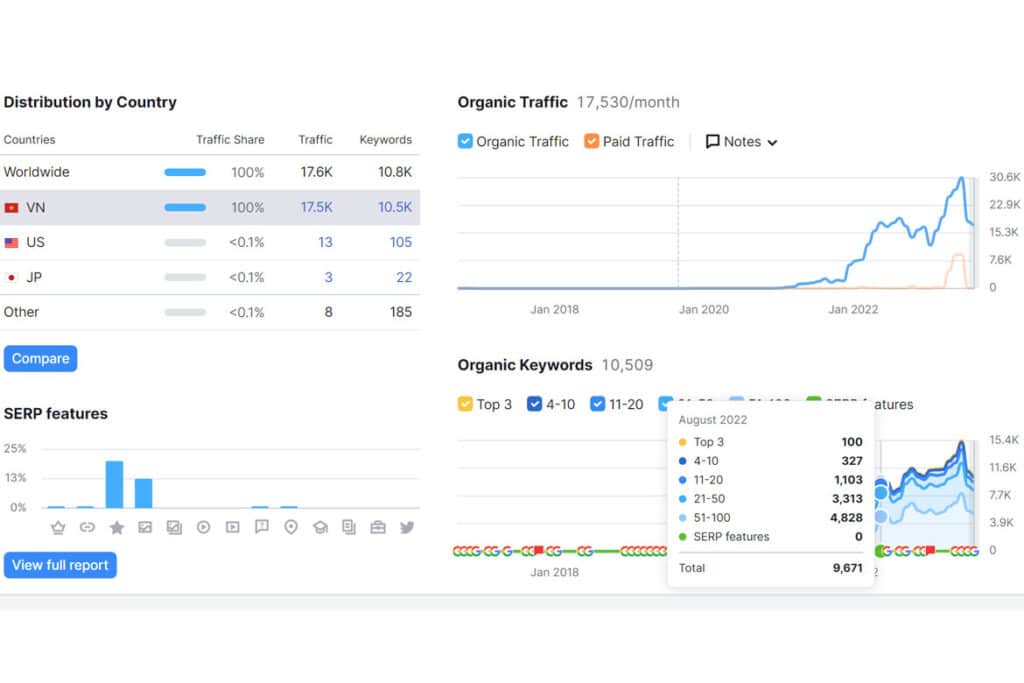This screenshot has height=683, width=1024.
Task: Click the Organic Keywords heading
Action: (525, 365)
